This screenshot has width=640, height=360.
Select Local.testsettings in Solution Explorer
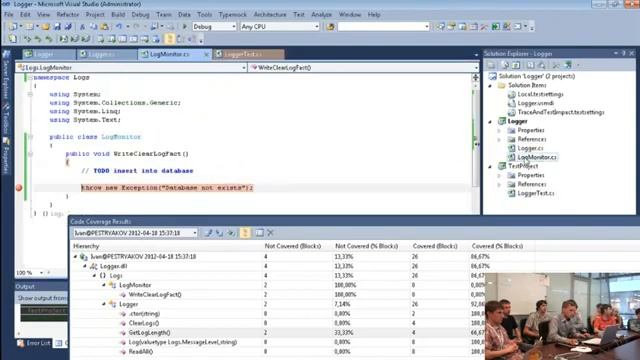[x=540, y=94]
